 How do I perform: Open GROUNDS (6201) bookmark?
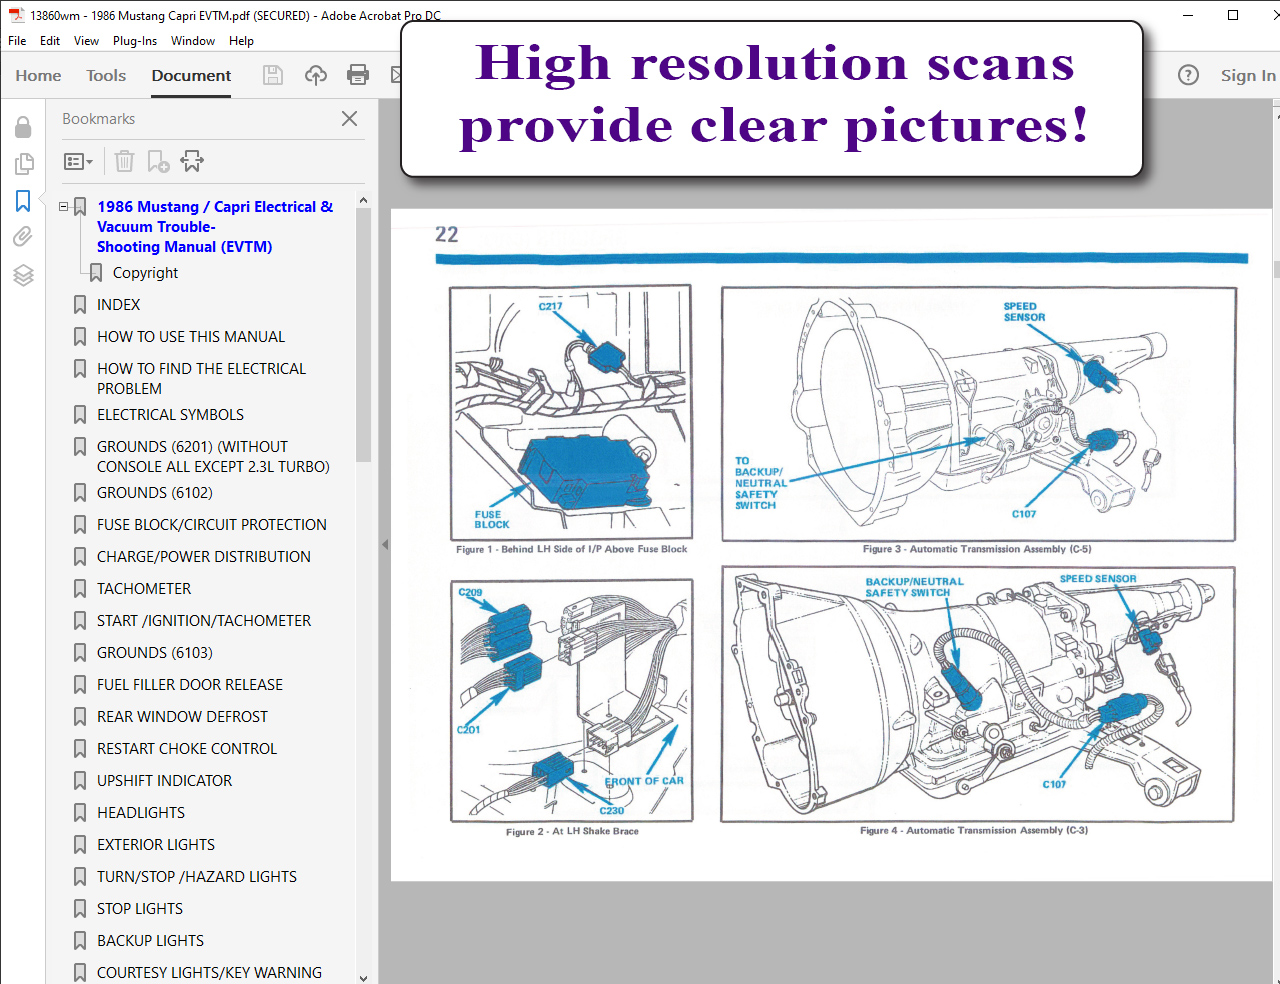[x=213, y=457]
